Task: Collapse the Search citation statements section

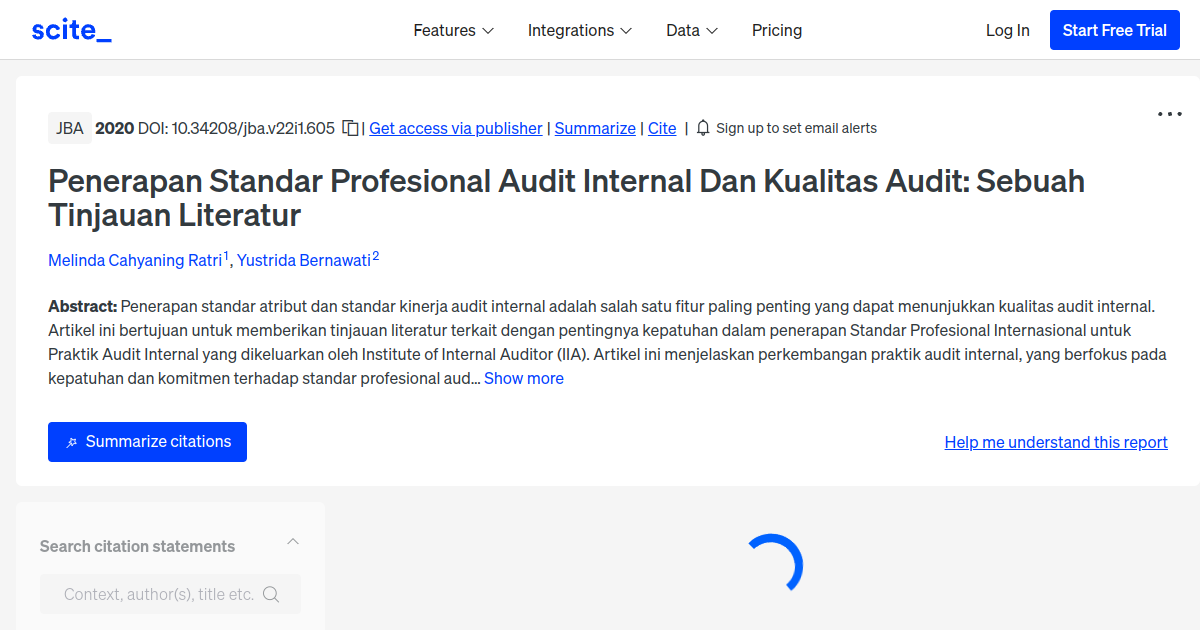Action: [x=292, y=540]
